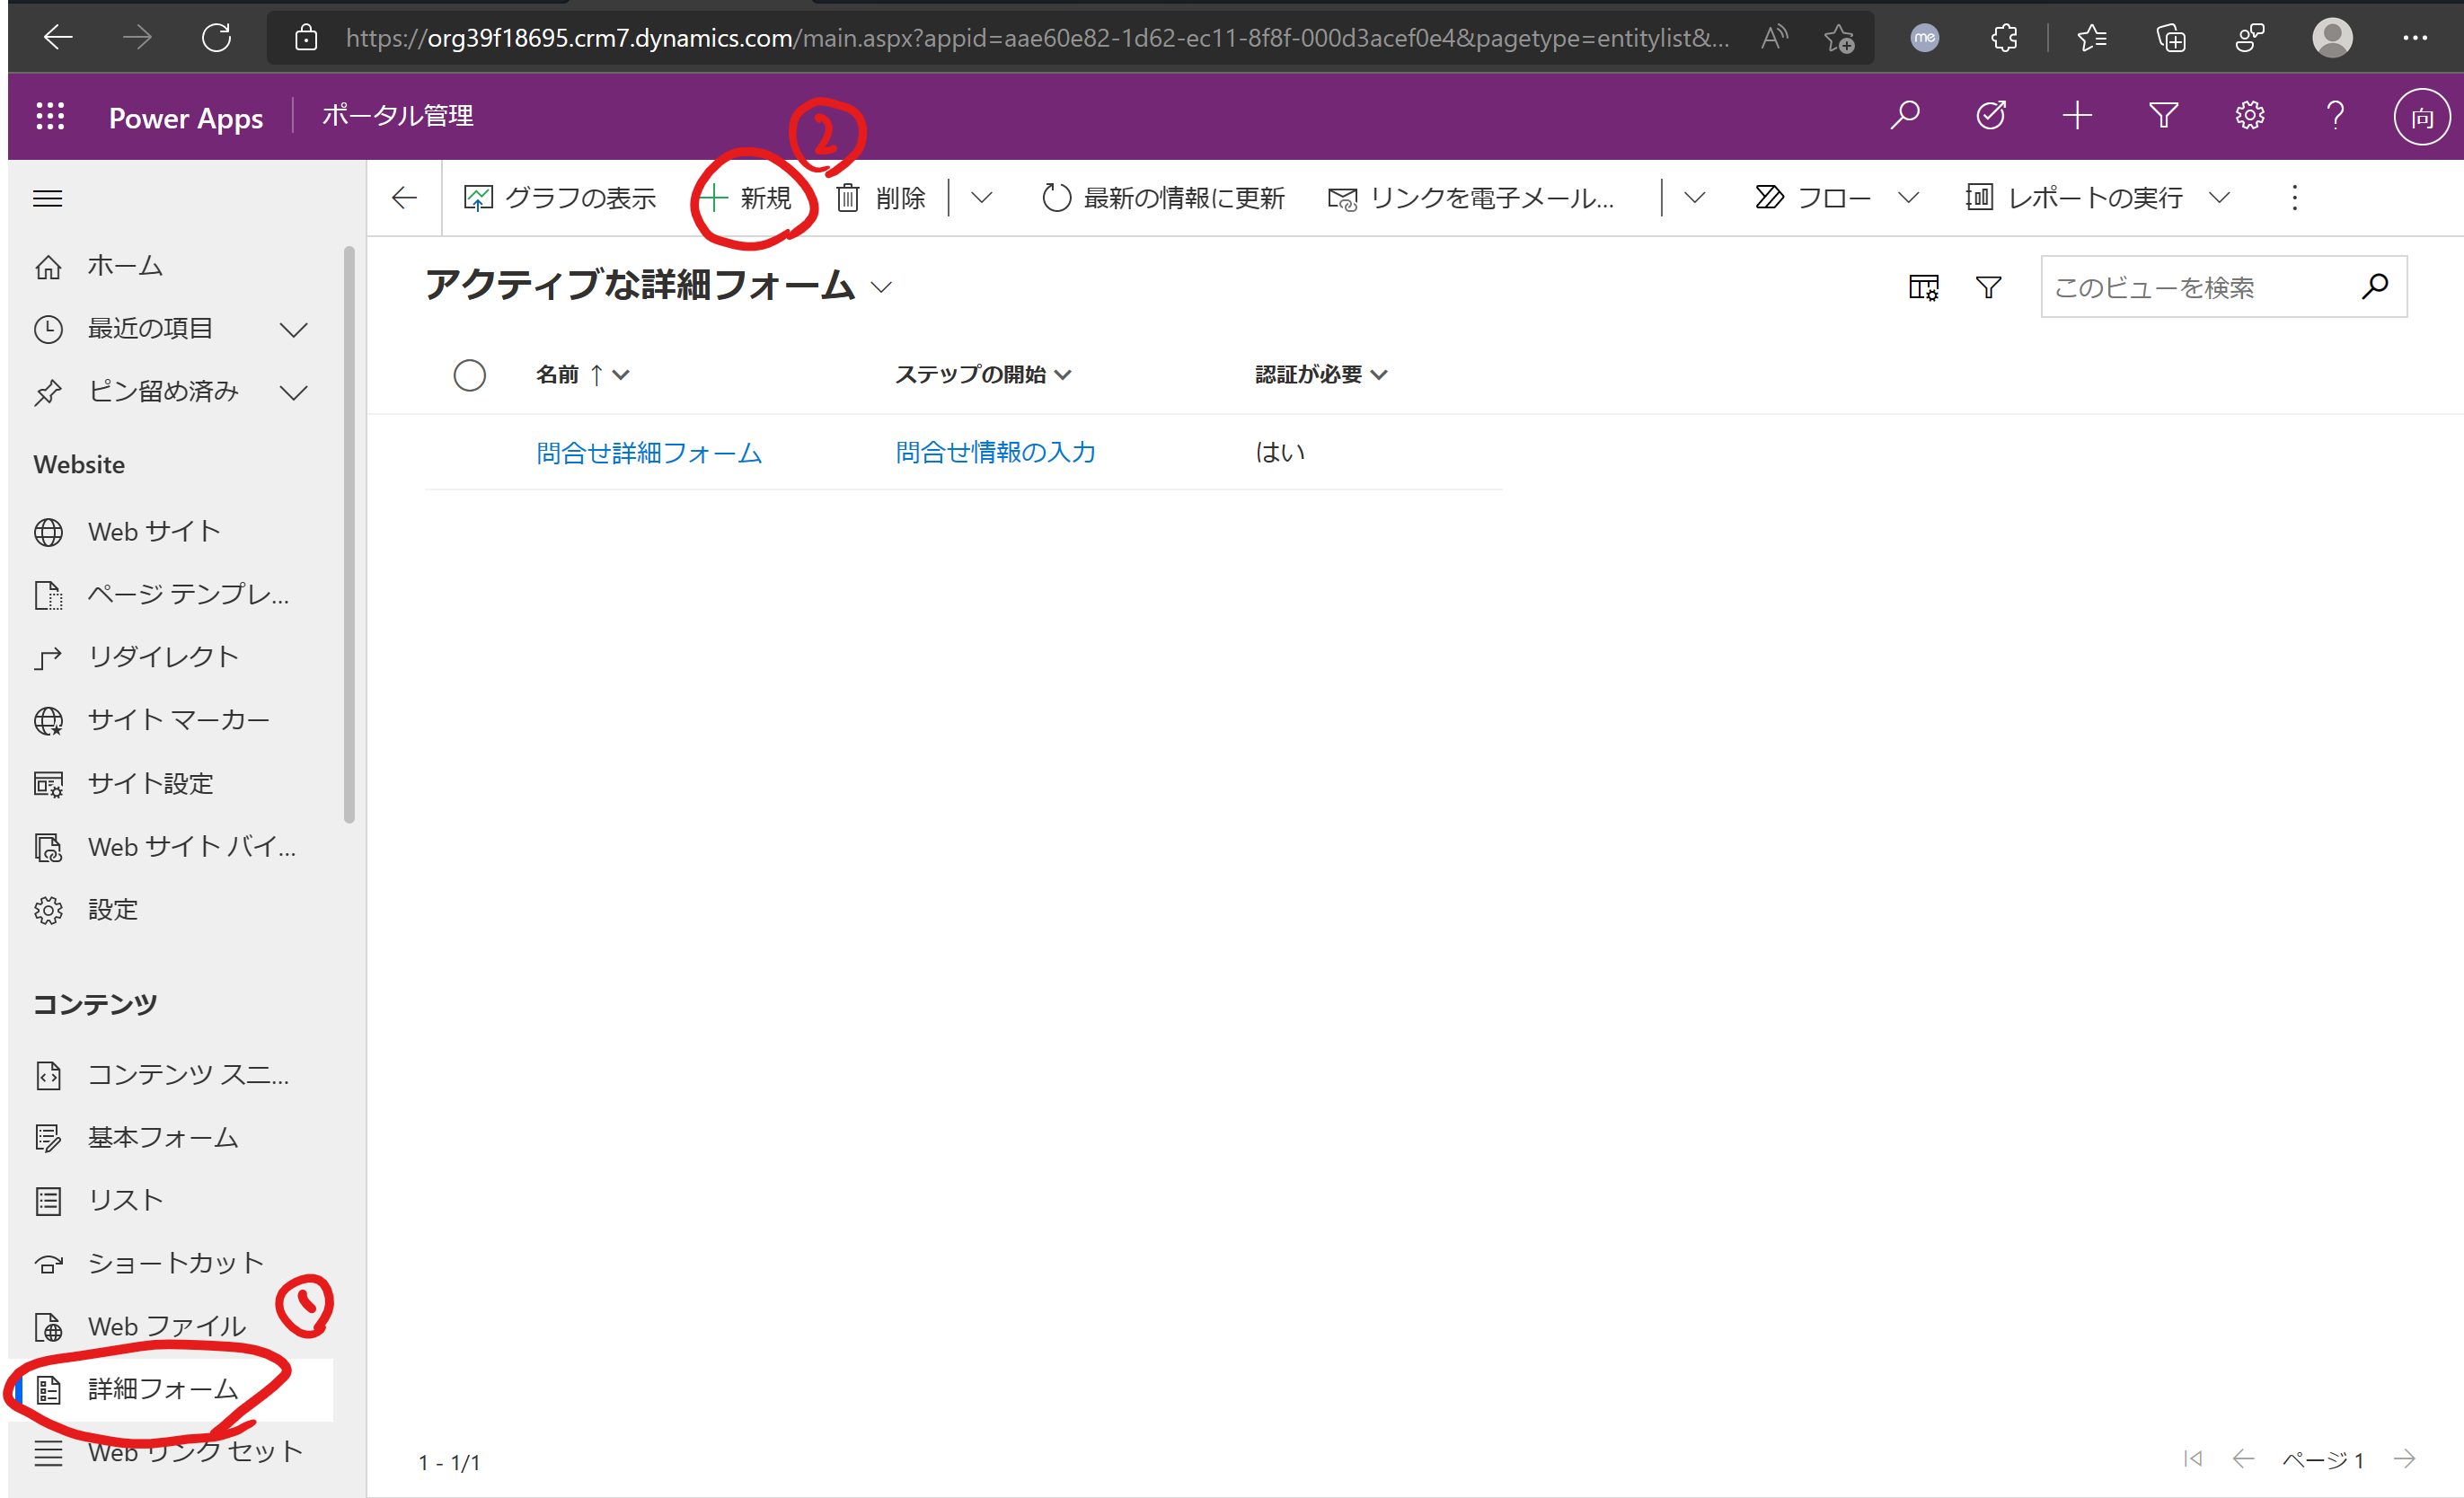Image resolution: width=2464 pixels, height=1498 pixels.
Task: Click the search icon in the purple header
Action: pyautogui.click(x=1904, y=115)
